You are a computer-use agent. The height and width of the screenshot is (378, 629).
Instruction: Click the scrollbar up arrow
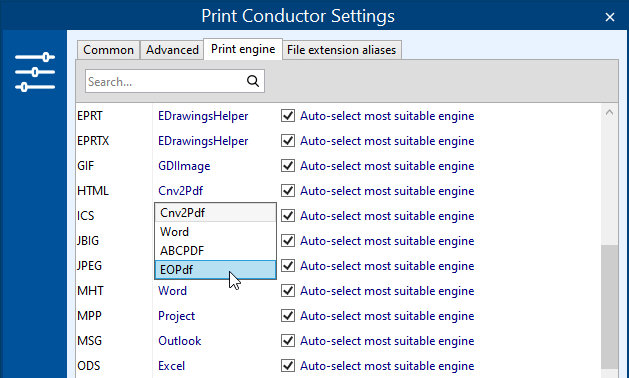click(x=609, y=112)
